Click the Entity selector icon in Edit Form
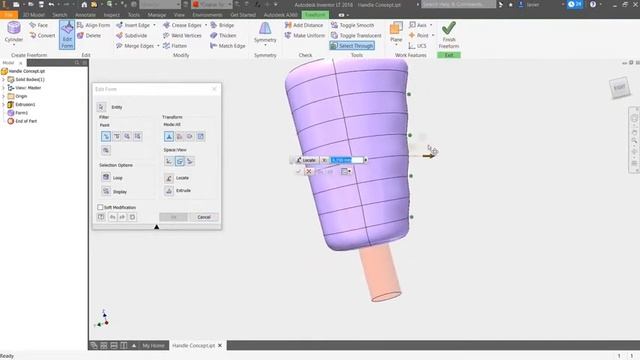Screen dimensions: 640x360 click(101, 107)
